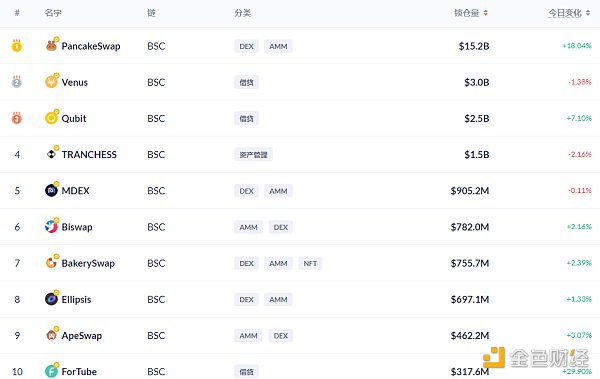
Task: Select the DEX tag on PancakeSwap row
Action: click(246, 46)
